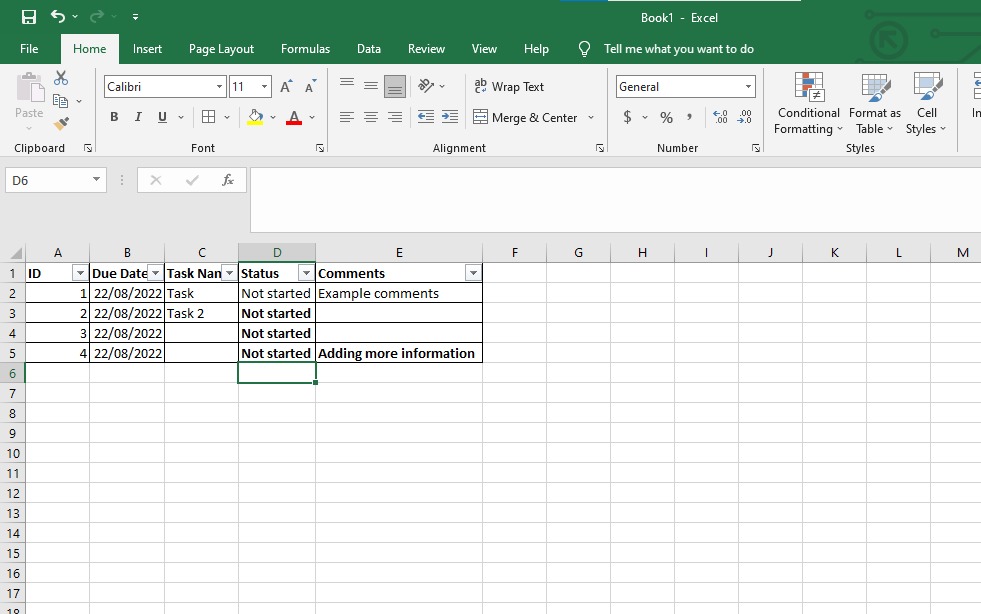Toggle Wrap Text option

[510, 87]
